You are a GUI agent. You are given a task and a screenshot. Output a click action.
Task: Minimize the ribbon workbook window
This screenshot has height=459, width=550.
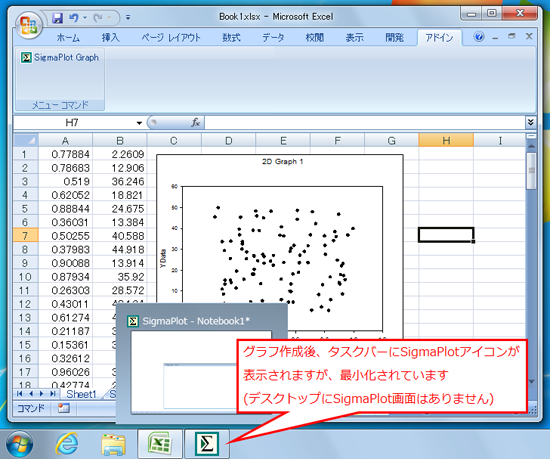click(x=495, y=37)
